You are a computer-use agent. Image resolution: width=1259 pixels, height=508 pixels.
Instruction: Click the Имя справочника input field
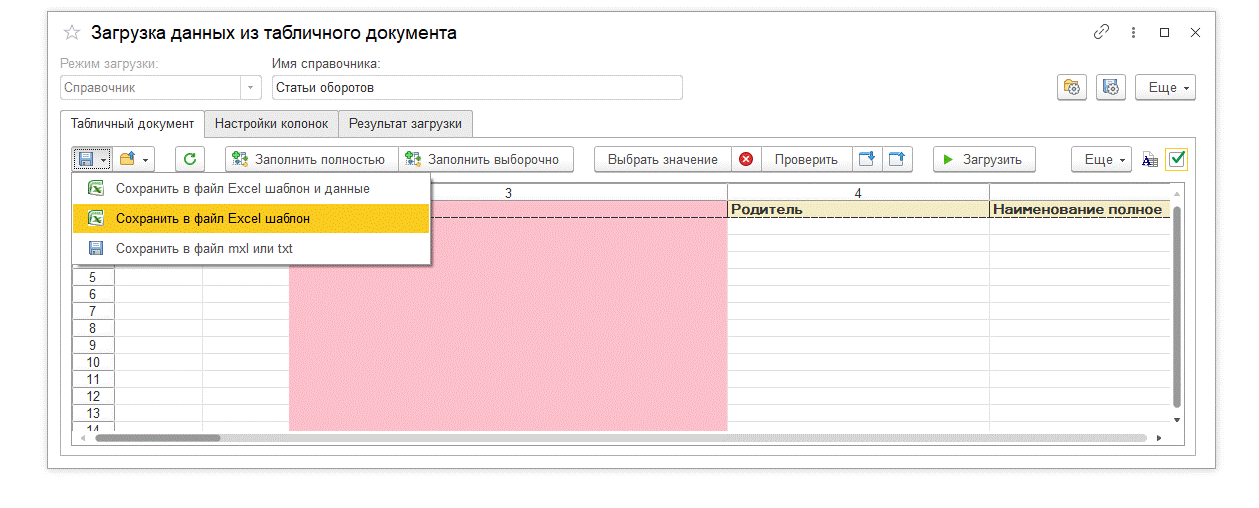tap(476, 88)
